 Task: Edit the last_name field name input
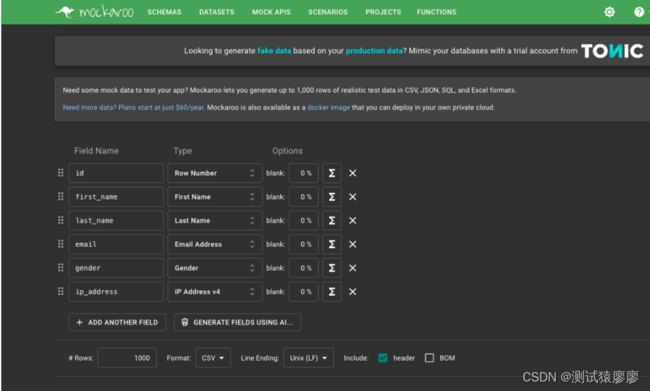click(x=116, y=221)
